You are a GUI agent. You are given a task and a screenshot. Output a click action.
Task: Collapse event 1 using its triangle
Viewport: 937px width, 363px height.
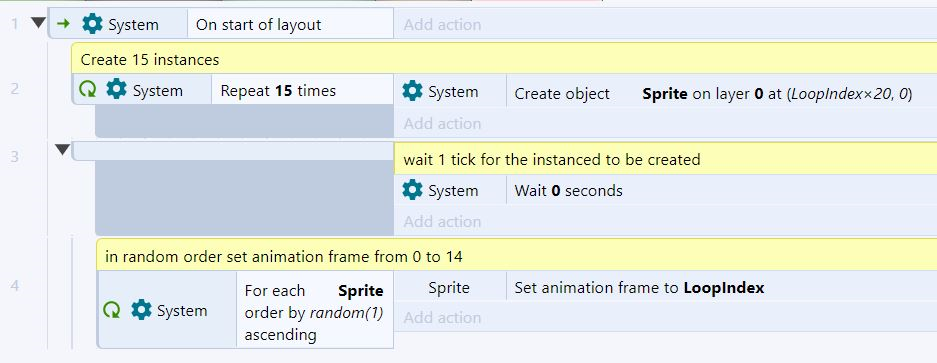pyautogui.click(x=38, y=23)
